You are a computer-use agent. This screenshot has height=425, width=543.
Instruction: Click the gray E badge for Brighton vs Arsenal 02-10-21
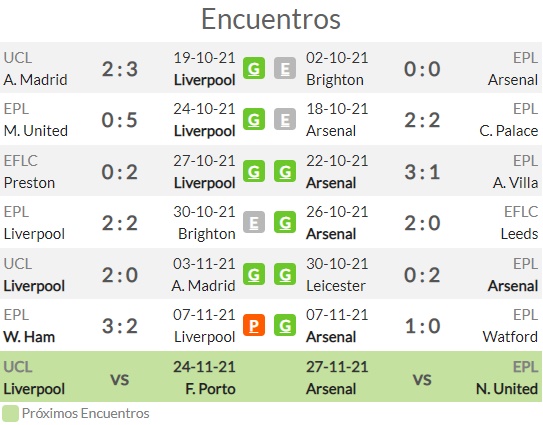pos(285,68)
